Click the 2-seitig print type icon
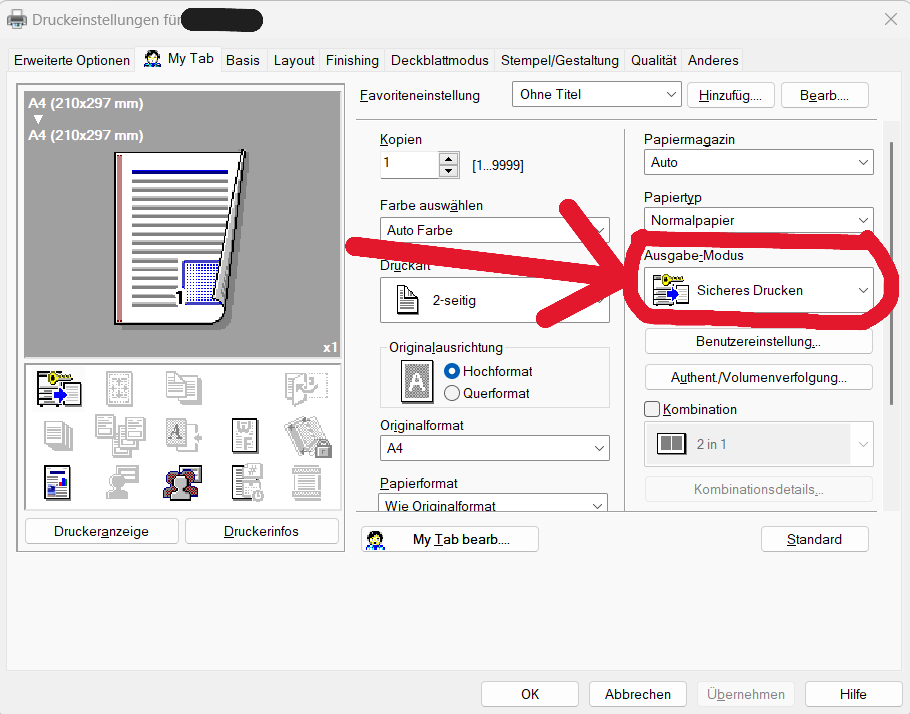910x714 pixels. point(408,300)
